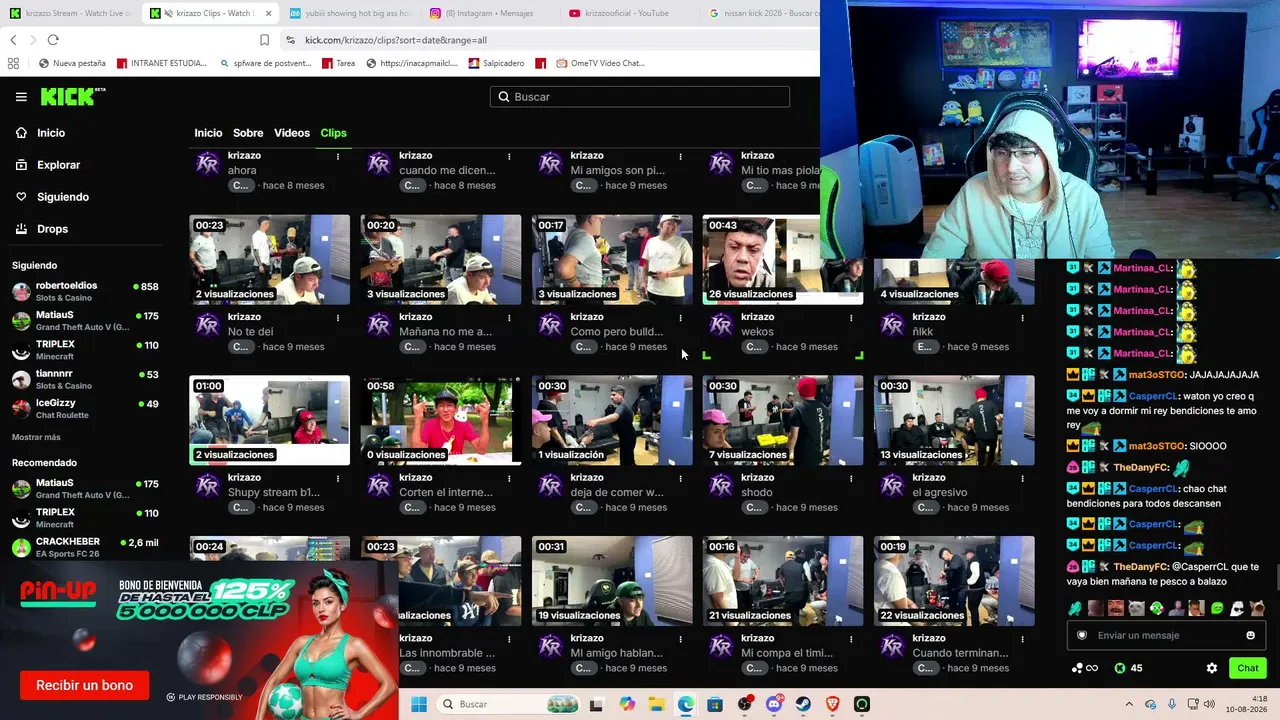
Task: Play the 01:00 'Shupy stream b1...' clip thumbnail
Action: pyautogui.click(x=270, y=420)
